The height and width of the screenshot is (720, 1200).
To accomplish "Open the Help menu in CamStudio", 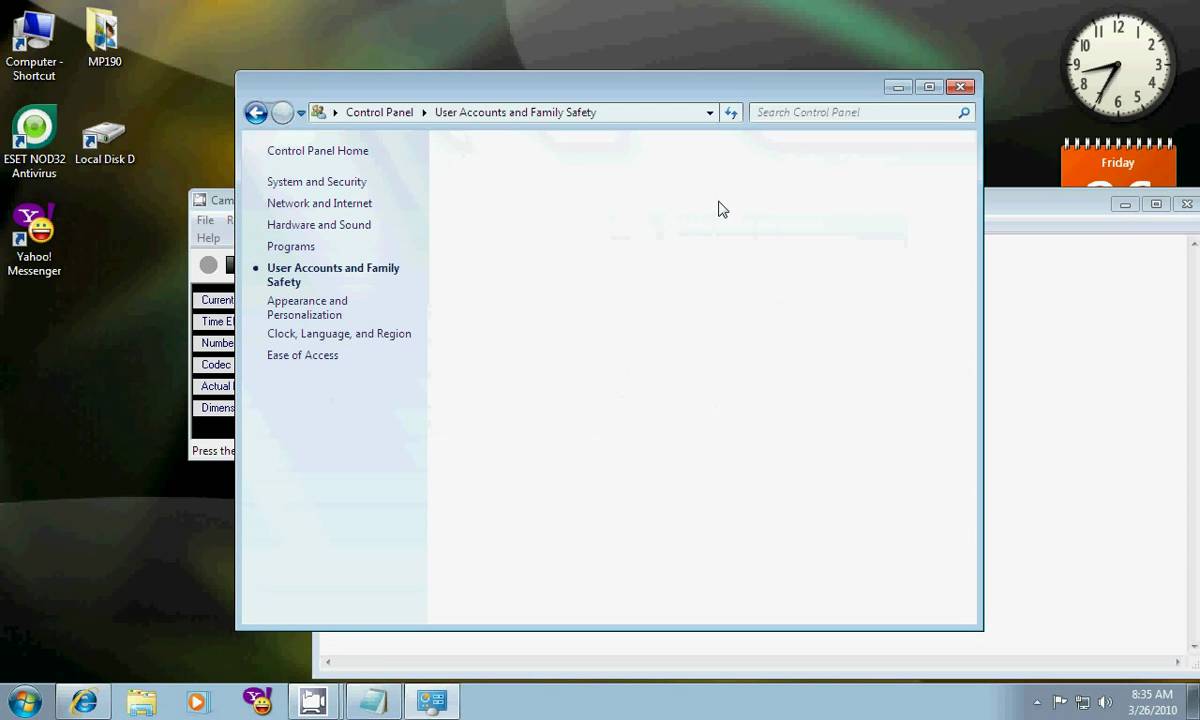I will coord(208,238).
